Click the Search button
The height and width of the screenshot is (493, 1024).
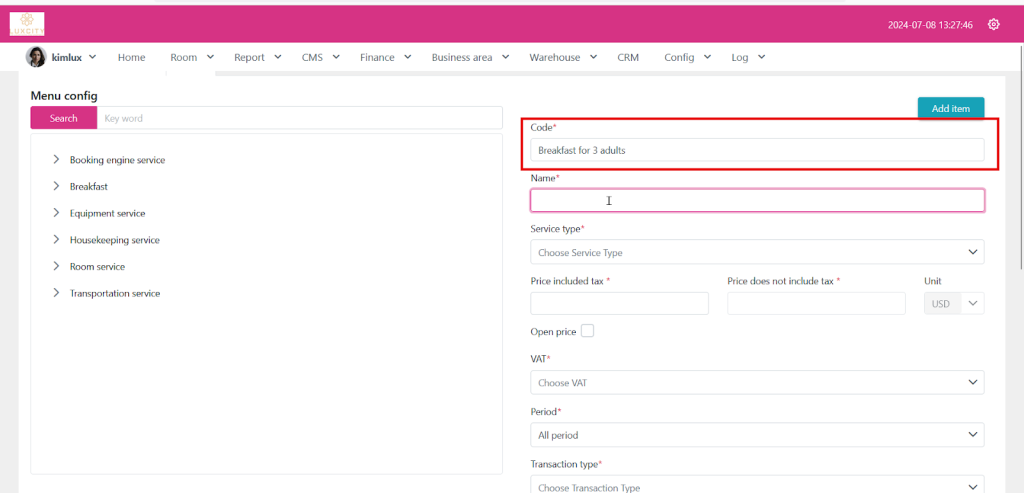[63, 118]
